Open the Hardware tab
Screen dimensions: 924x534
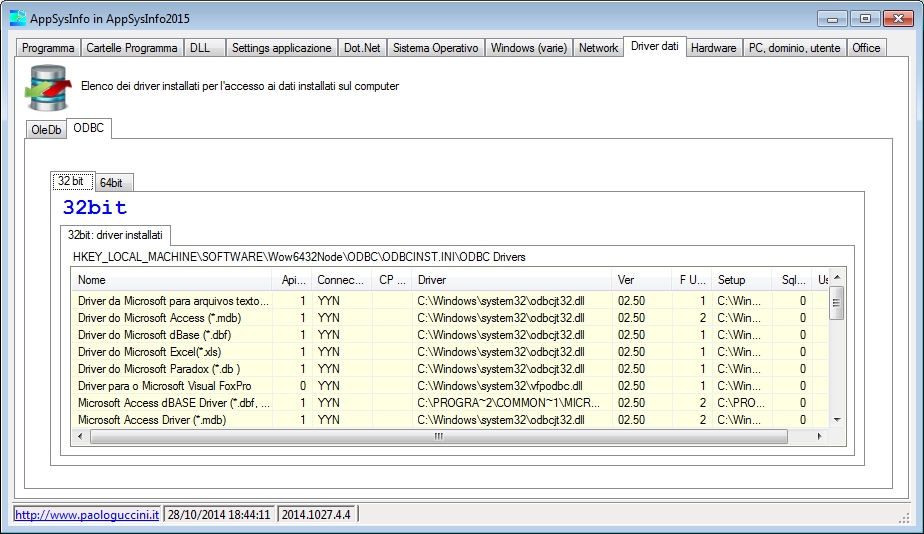(x=713, y=48)
